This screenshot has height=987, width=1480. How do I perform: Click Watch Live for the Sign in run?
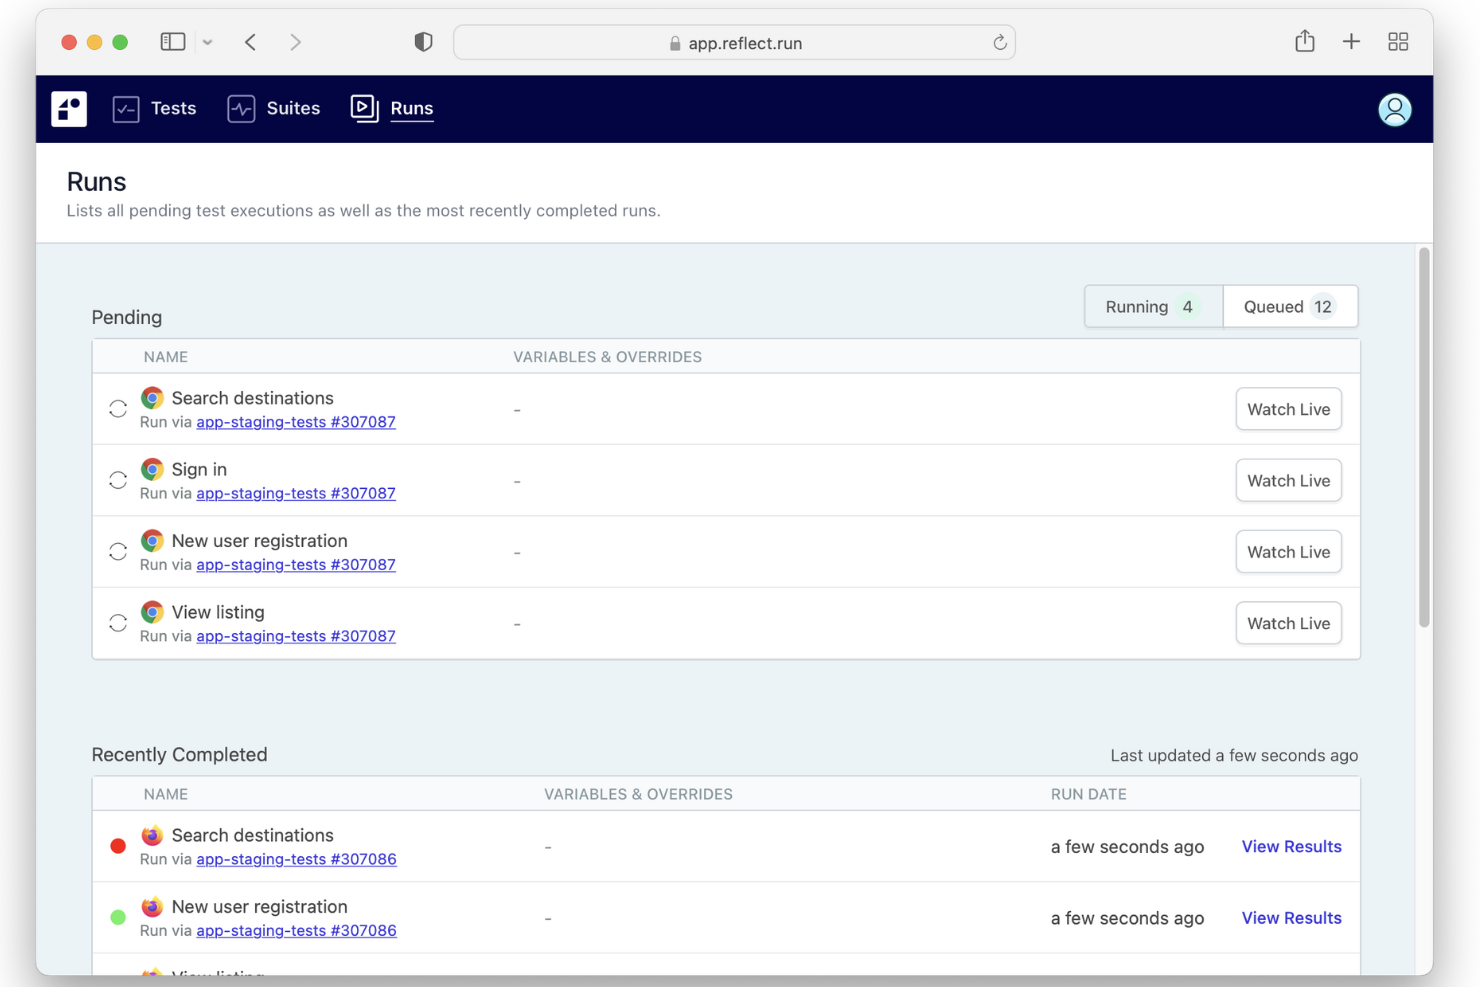click(1288, 480)
